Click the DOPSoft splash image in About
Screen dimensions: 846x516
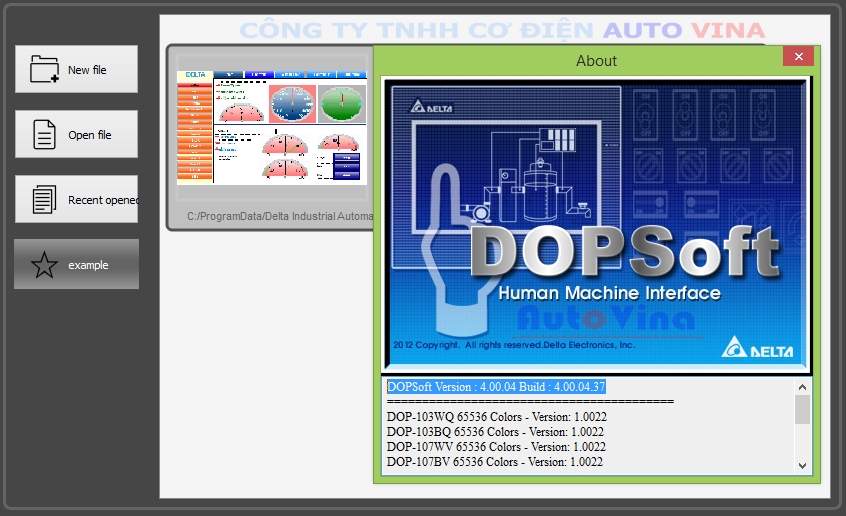pos(596,225)
